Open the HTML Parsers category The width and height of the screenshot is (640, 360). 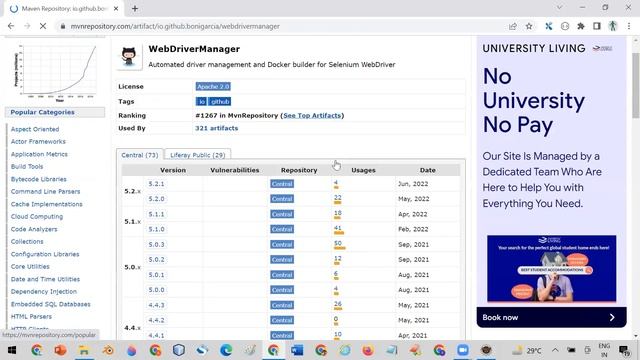coord(31,316)
